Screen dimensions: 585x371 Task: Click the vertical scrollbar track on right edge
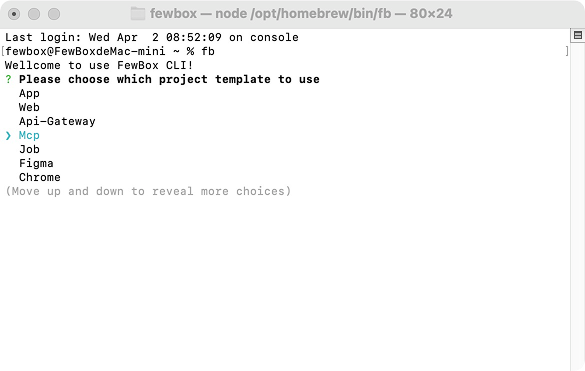pyautogui.click(x=578, y=205)
